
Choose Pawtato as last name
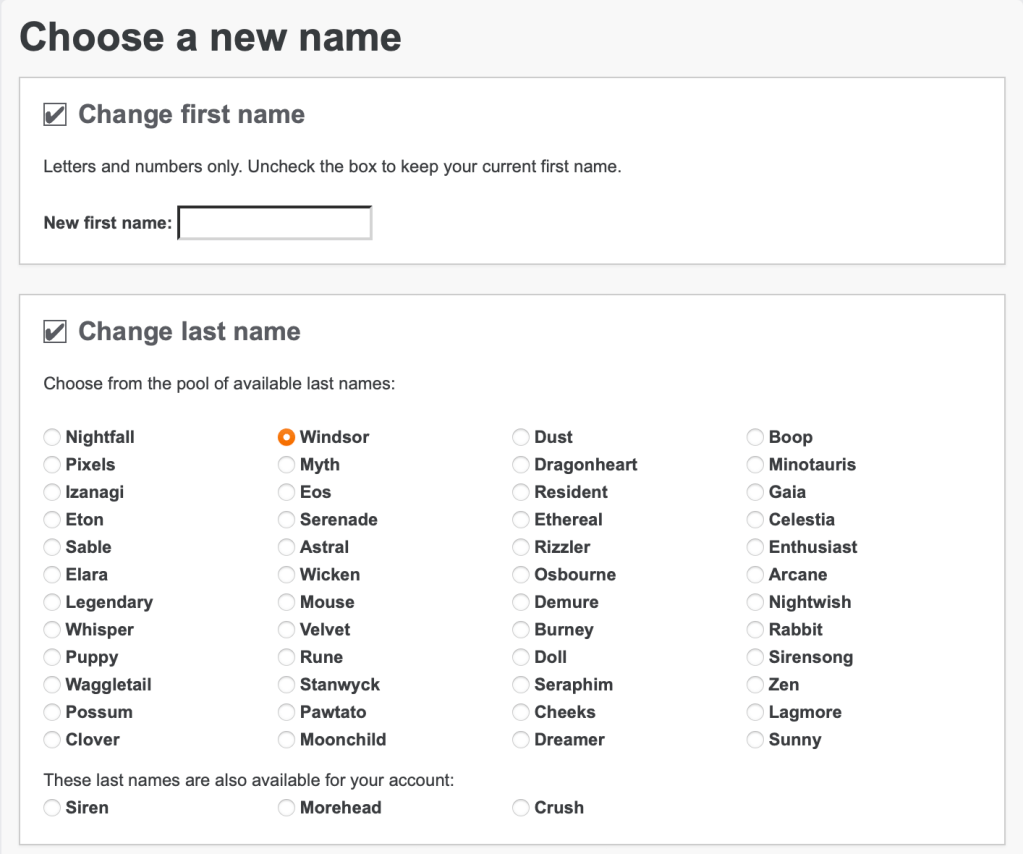pyautogui.click(x=287, y=712)
